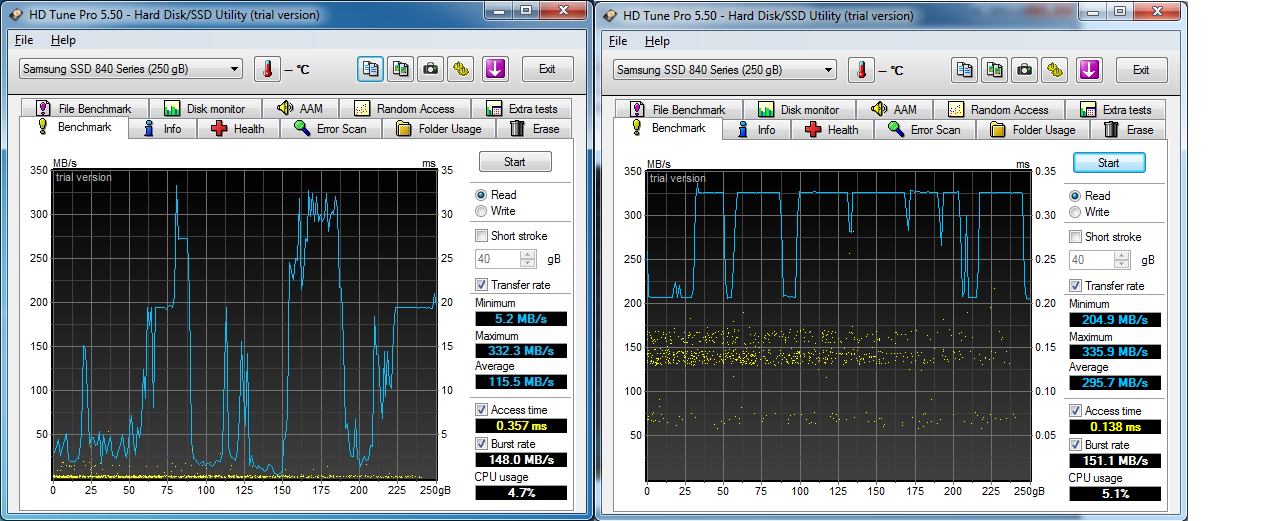
Task: Open Samsung SSD 840 drive dropdown, right window
Action: pos(724,70)
